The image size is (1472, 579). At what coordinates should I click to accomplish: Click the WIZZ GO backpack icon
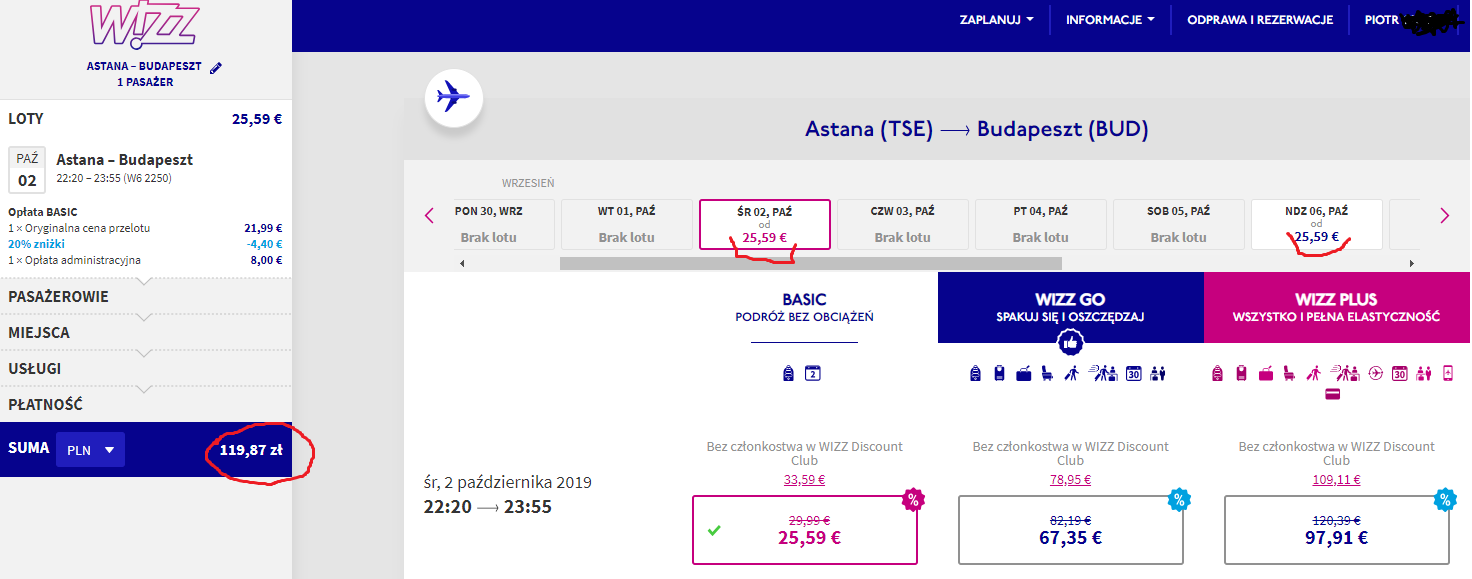pos(975,373)
